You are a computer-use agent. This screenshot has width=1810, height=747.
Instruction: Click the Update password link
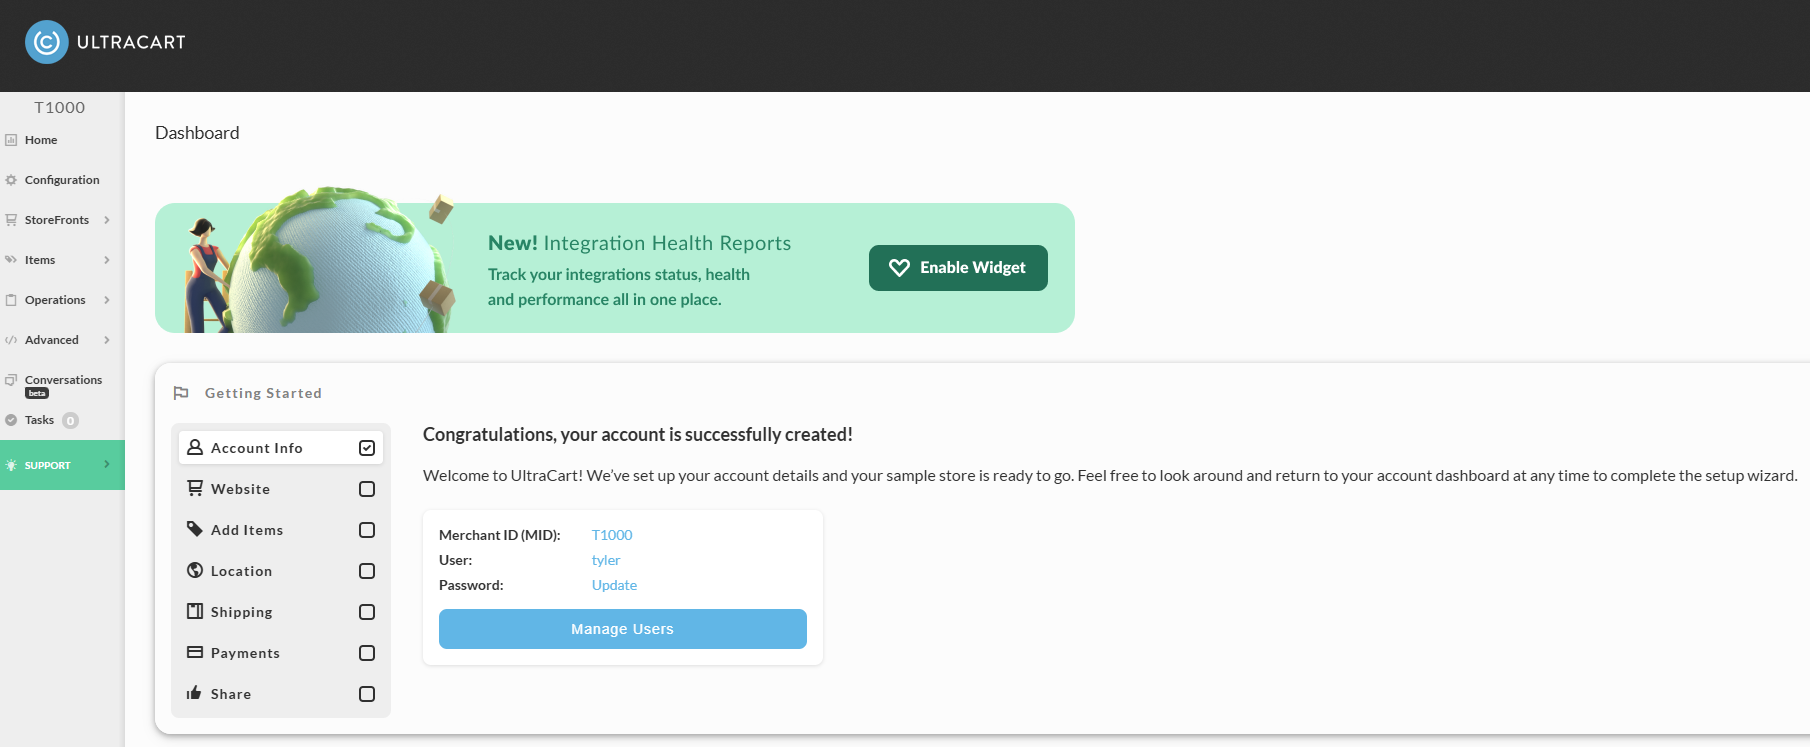[614, 585]
